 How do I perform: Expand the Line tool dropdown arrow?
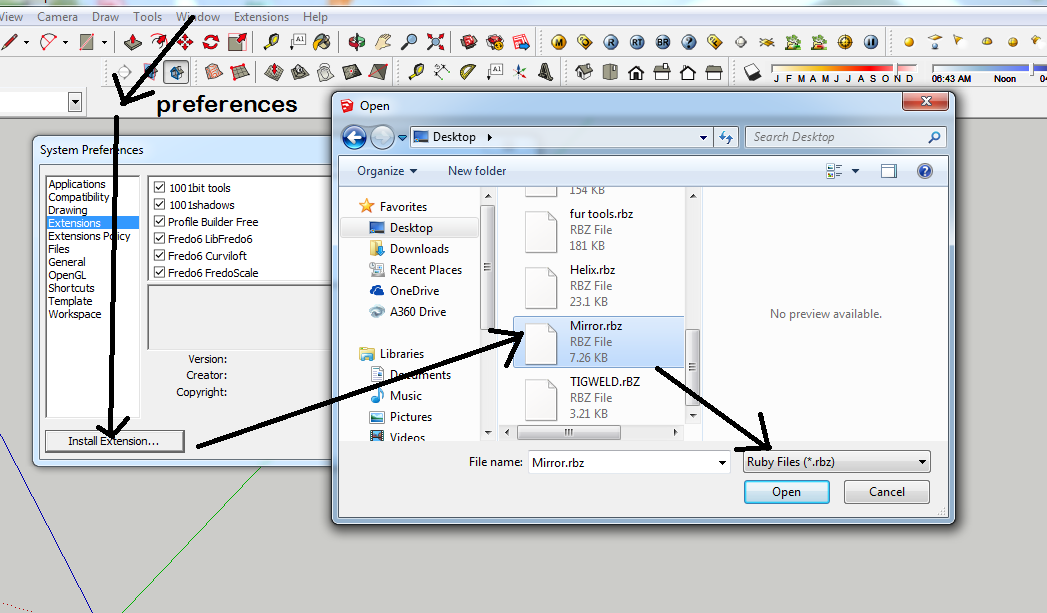pyautogui.click(x=26, y=43)
